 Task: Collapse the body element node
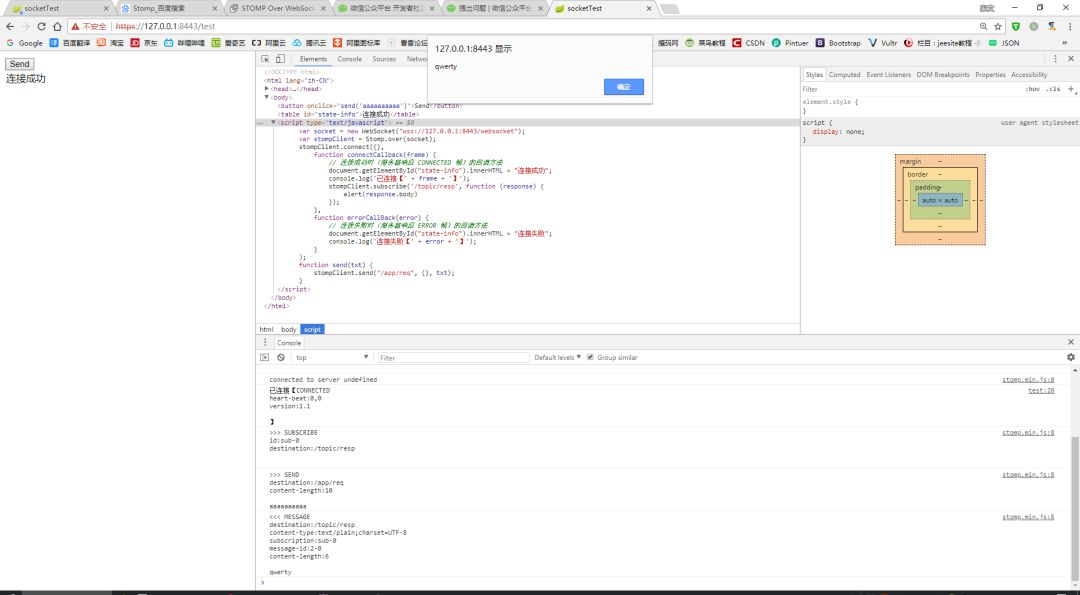tap(267, 97)
